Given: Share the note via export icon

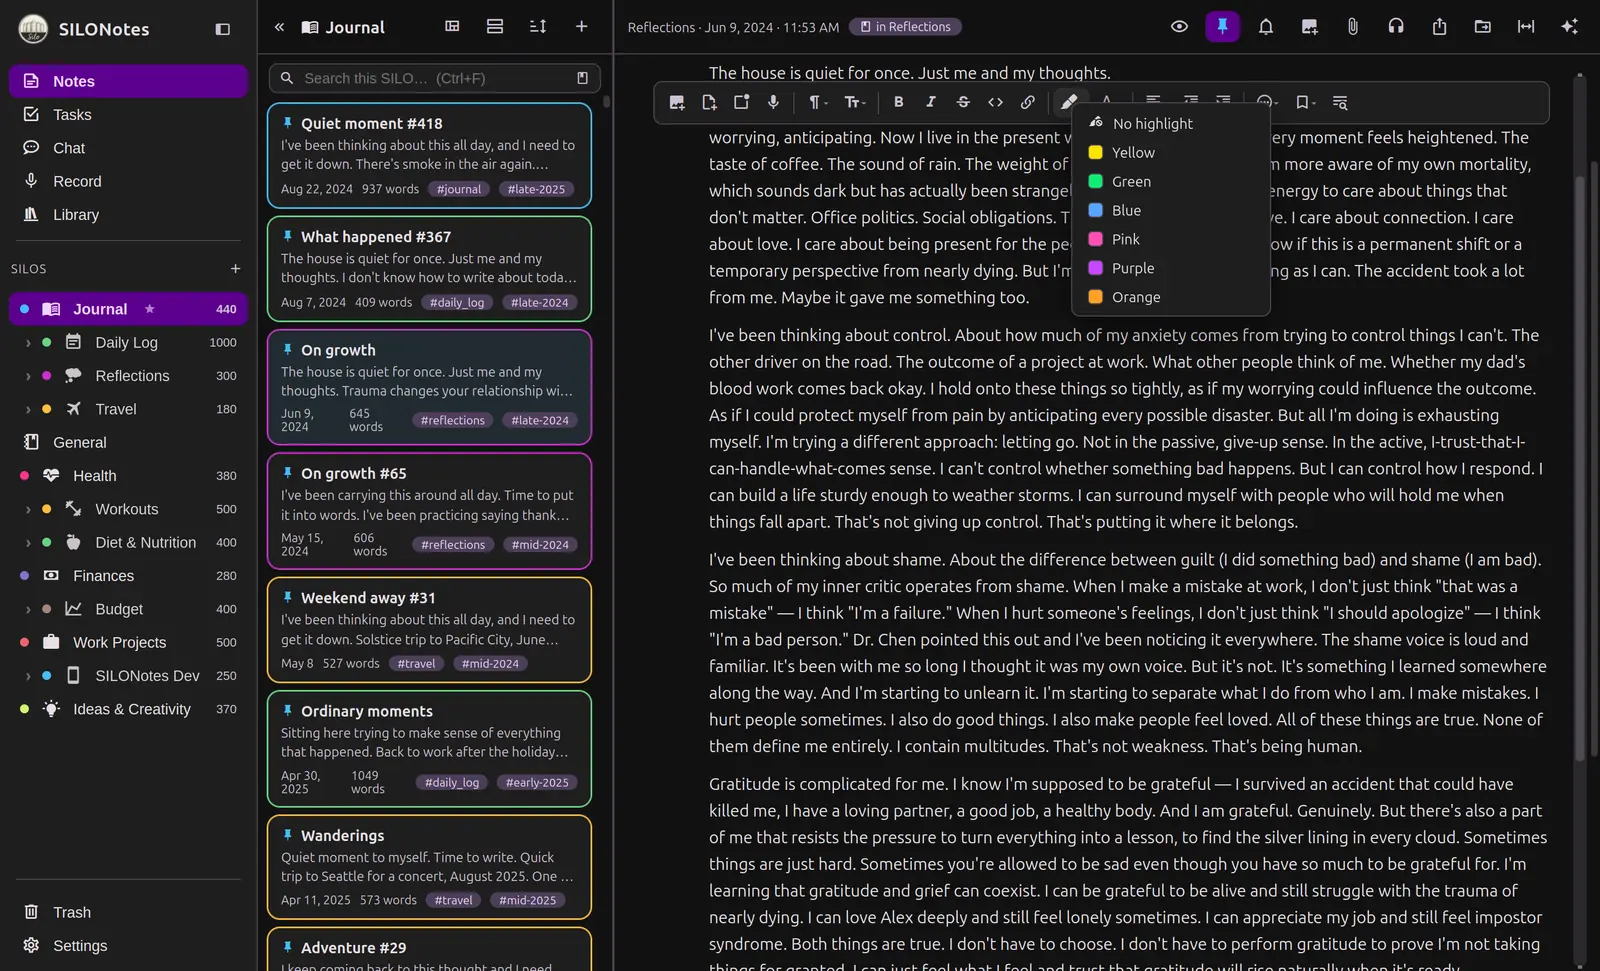Looking at the screenshot, I should [x=1439, y=27].
